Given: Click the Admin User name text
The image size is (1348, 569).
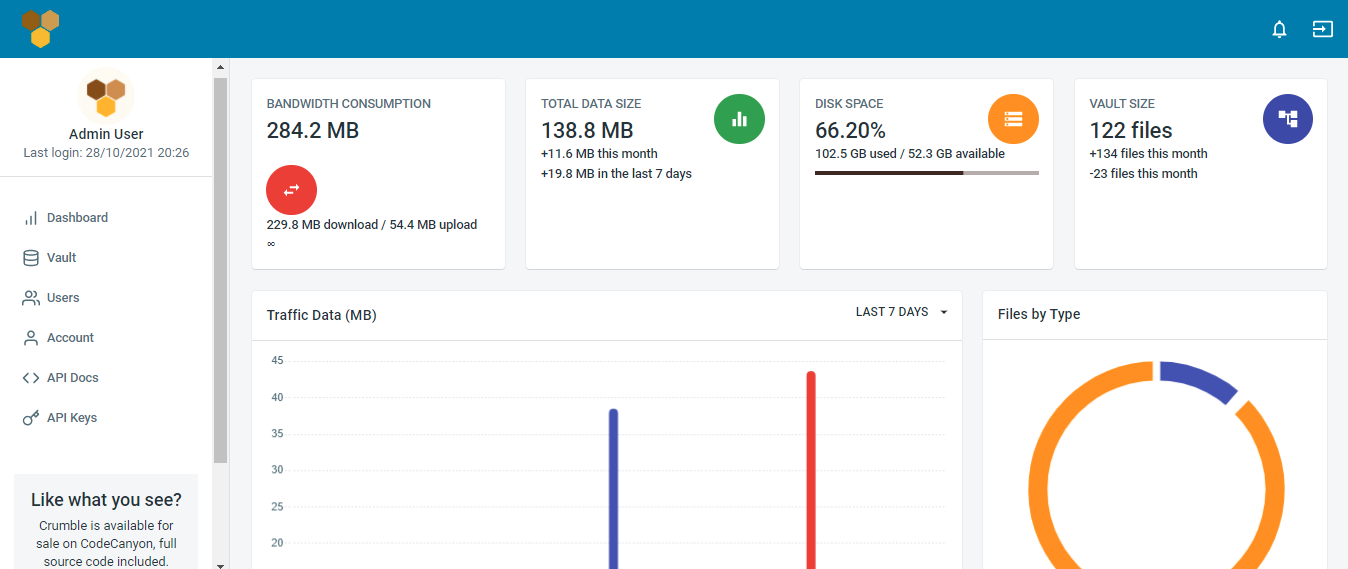Looking at the screenshot, I should click(106, 134).
